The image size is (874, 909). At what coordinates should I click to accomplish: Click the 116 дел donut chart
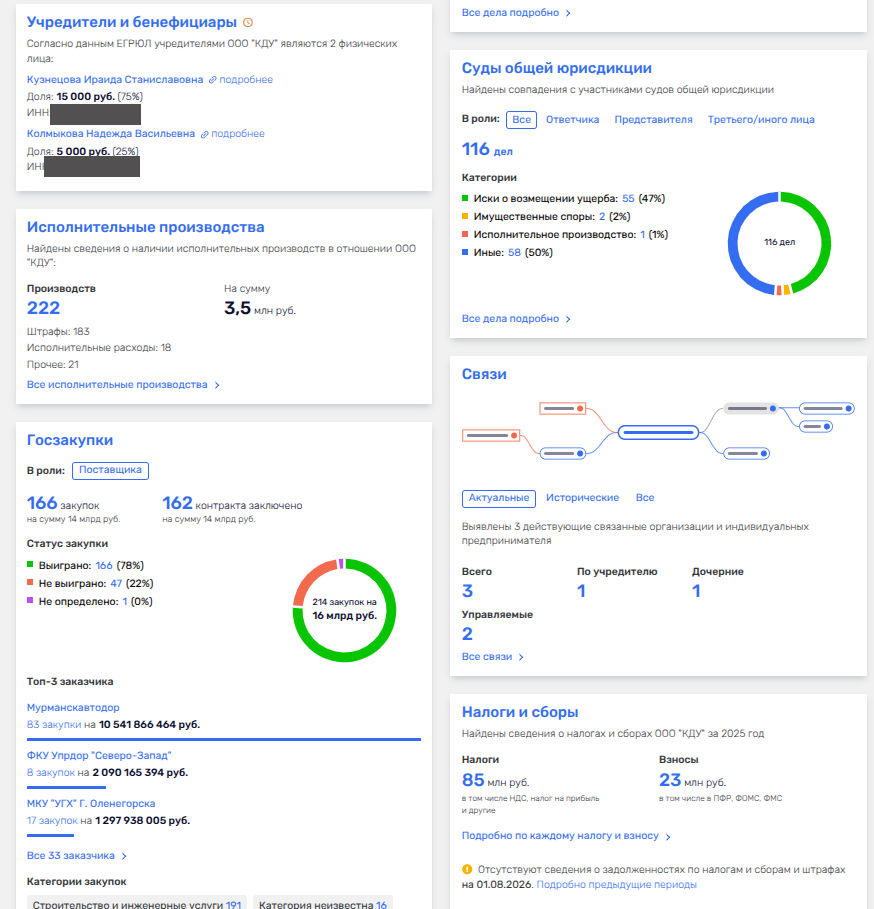(780, 243)
